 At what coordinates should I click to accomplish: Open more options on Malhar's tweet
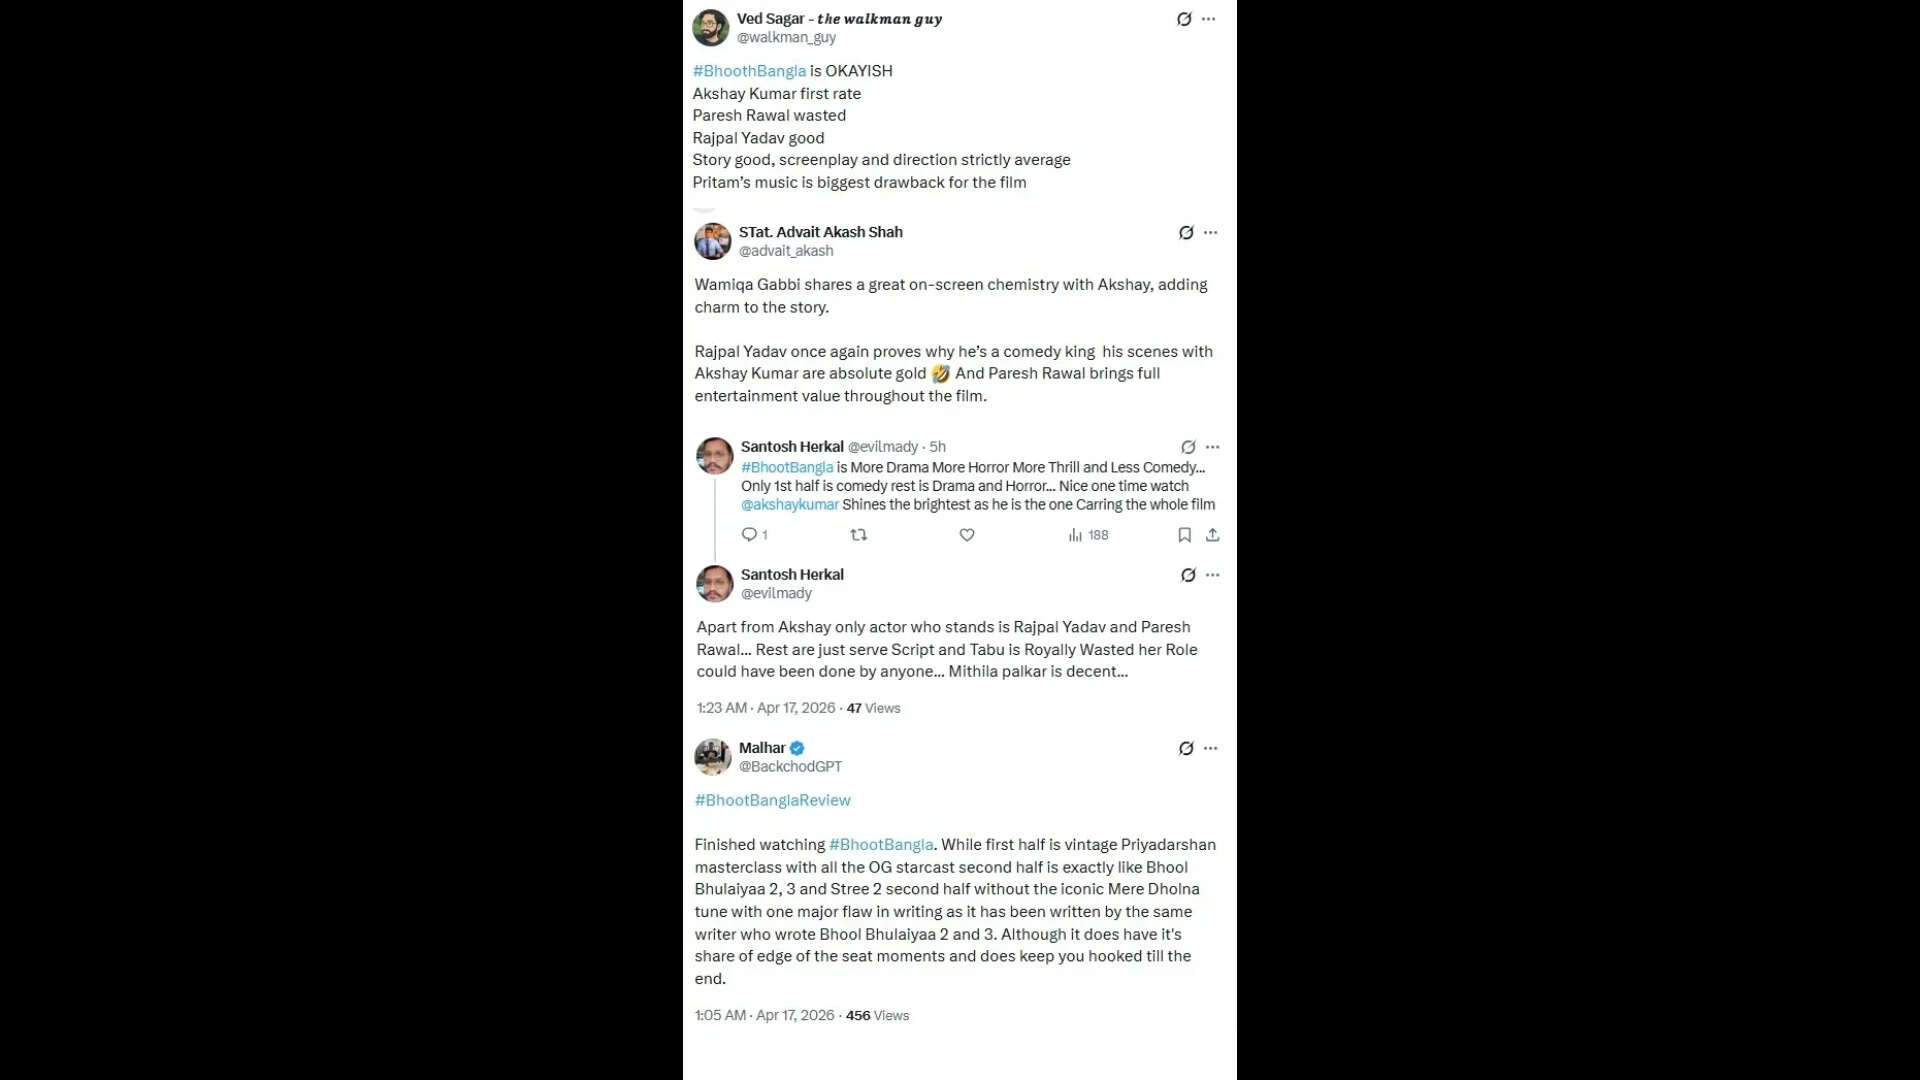pos(1210,748)
